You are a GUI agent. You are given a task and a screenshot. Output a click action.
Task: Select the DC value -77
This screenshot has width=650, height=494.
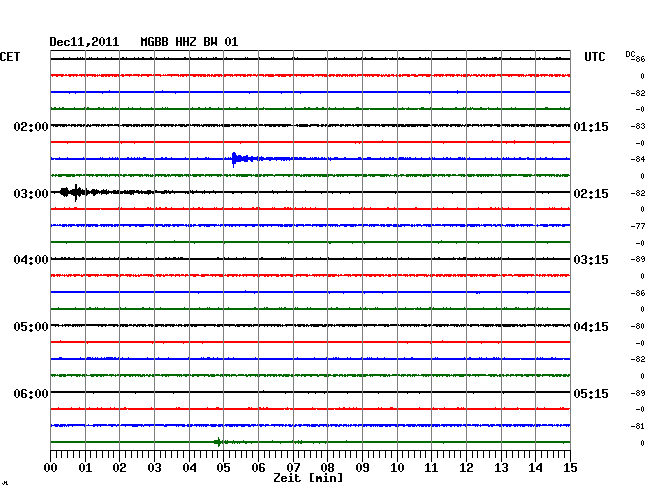point(638,226)
